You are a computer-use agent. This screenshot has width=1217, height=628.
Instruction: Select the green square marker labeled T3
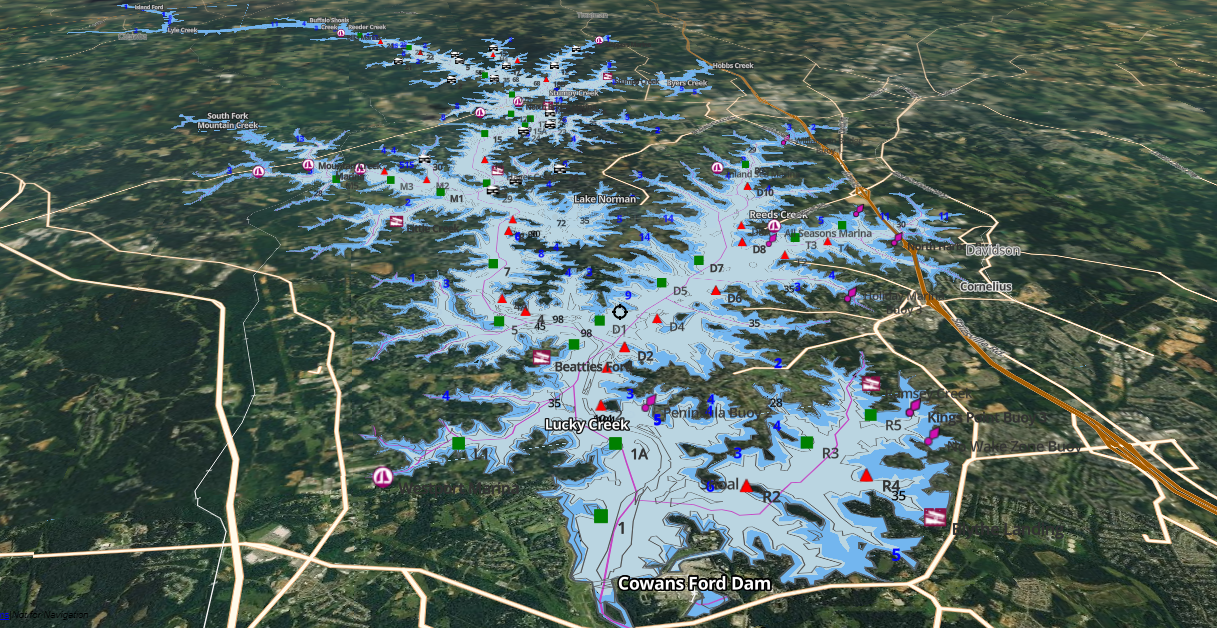coord(795,238)
